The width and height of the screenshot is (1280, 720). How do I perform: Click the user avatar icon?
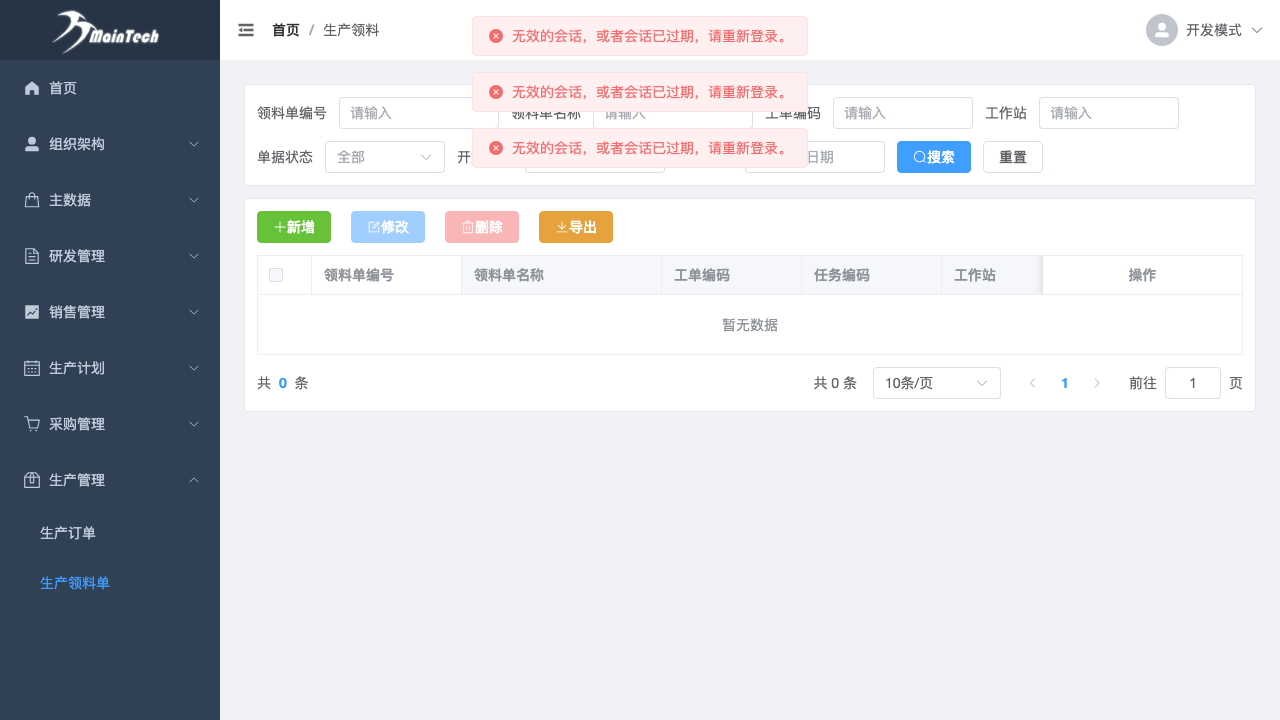point(1161,30)
